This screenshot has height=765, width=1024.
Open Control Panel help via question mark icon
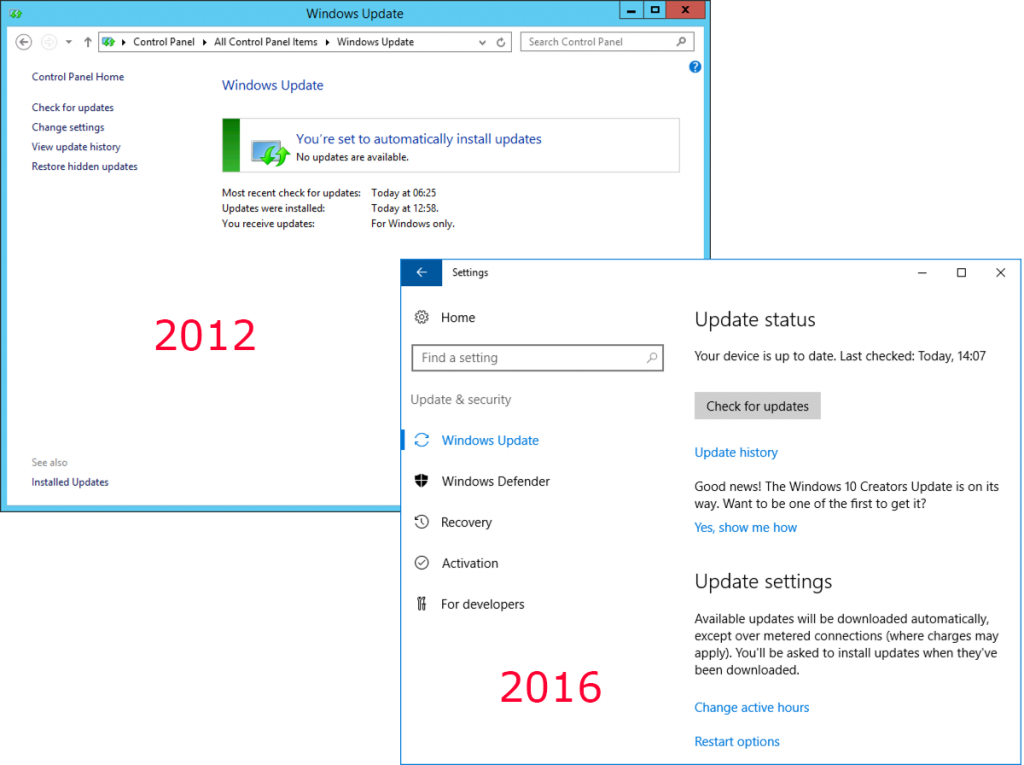pos(695,67)
